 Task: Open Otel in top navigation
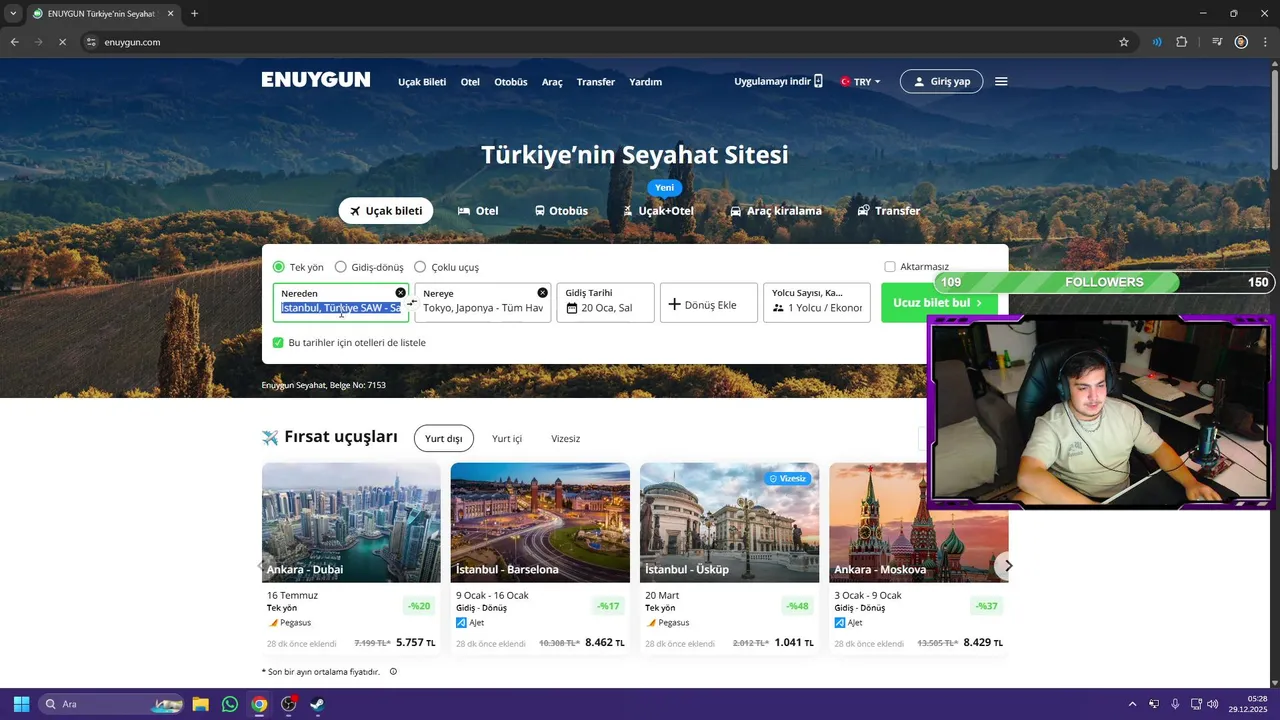pos(470,82)
